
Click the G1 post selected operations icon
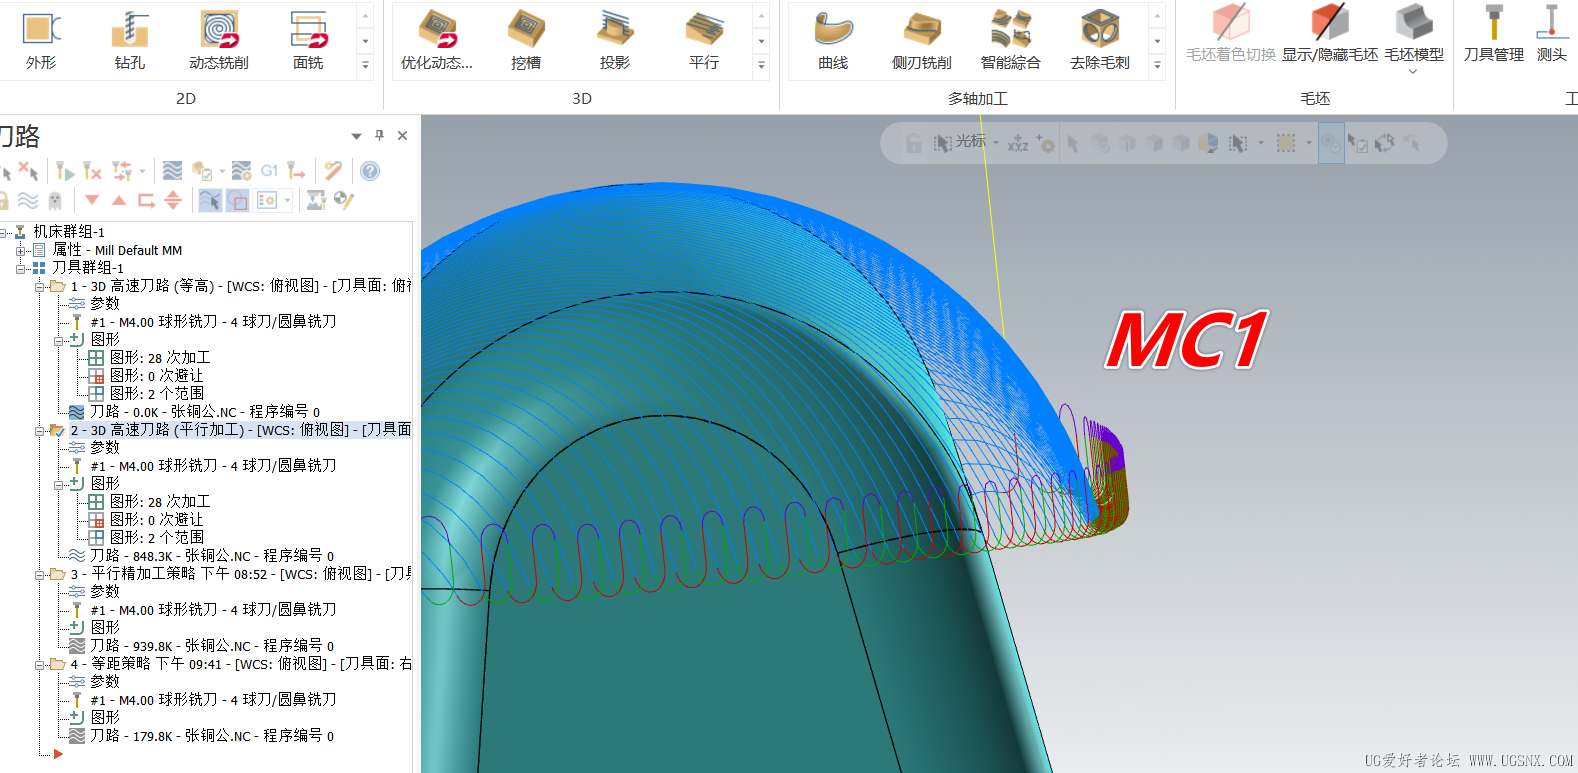point(269,171)
